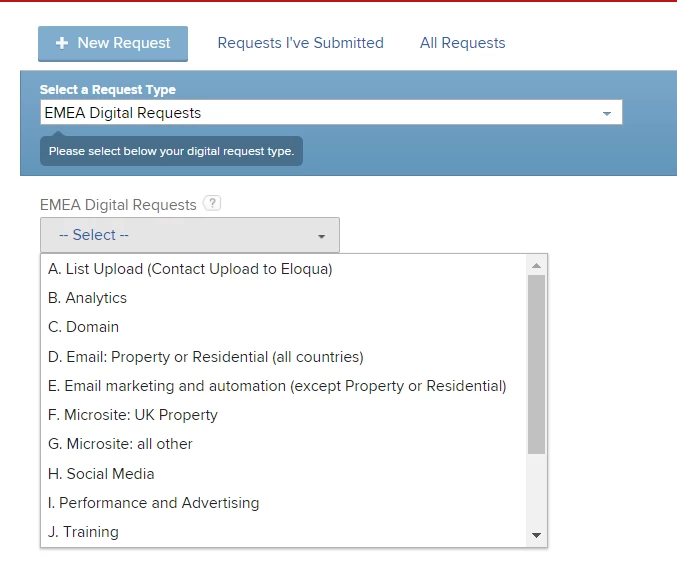Choose B. Analytics option
This screenshot has height=562, width=677.
click(x=284, y=298)
